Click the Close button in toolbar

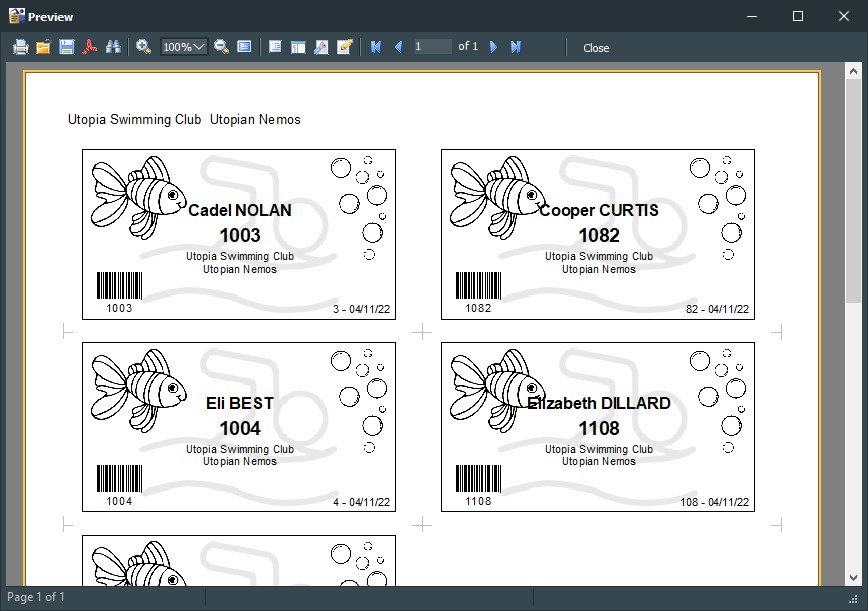coord(596,48)
